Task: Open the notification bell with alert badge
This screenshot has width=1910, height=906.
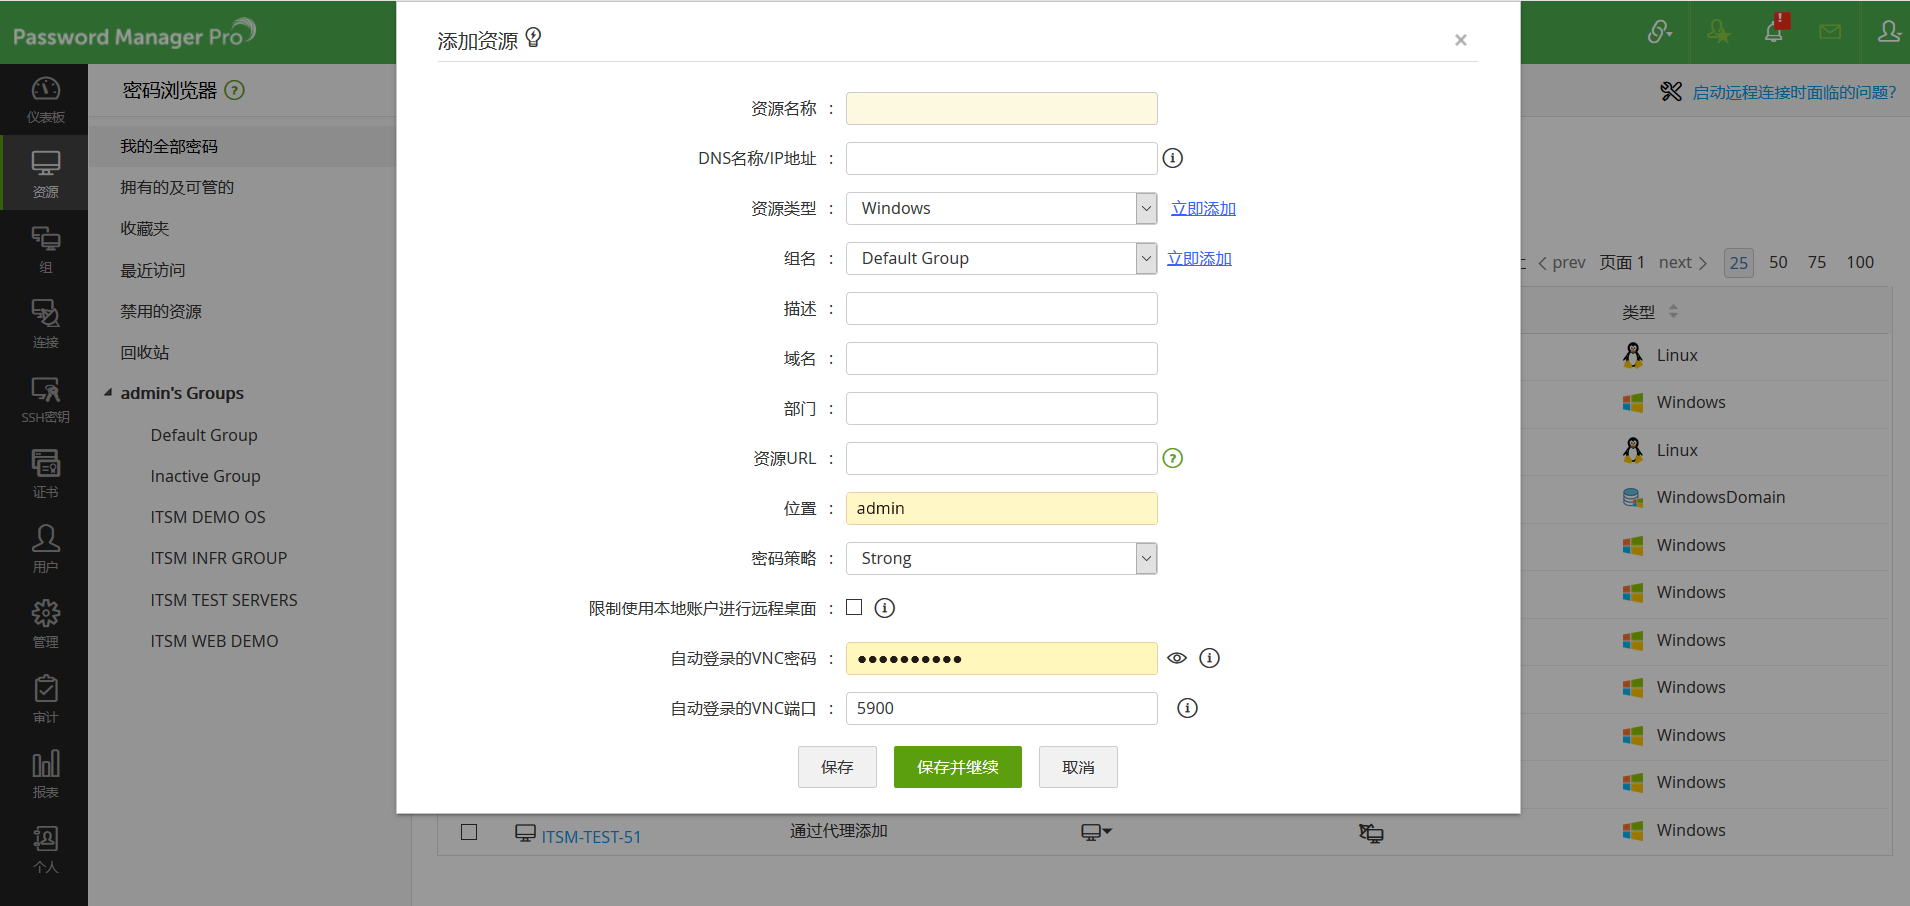Action: (x=1773, y=31)
